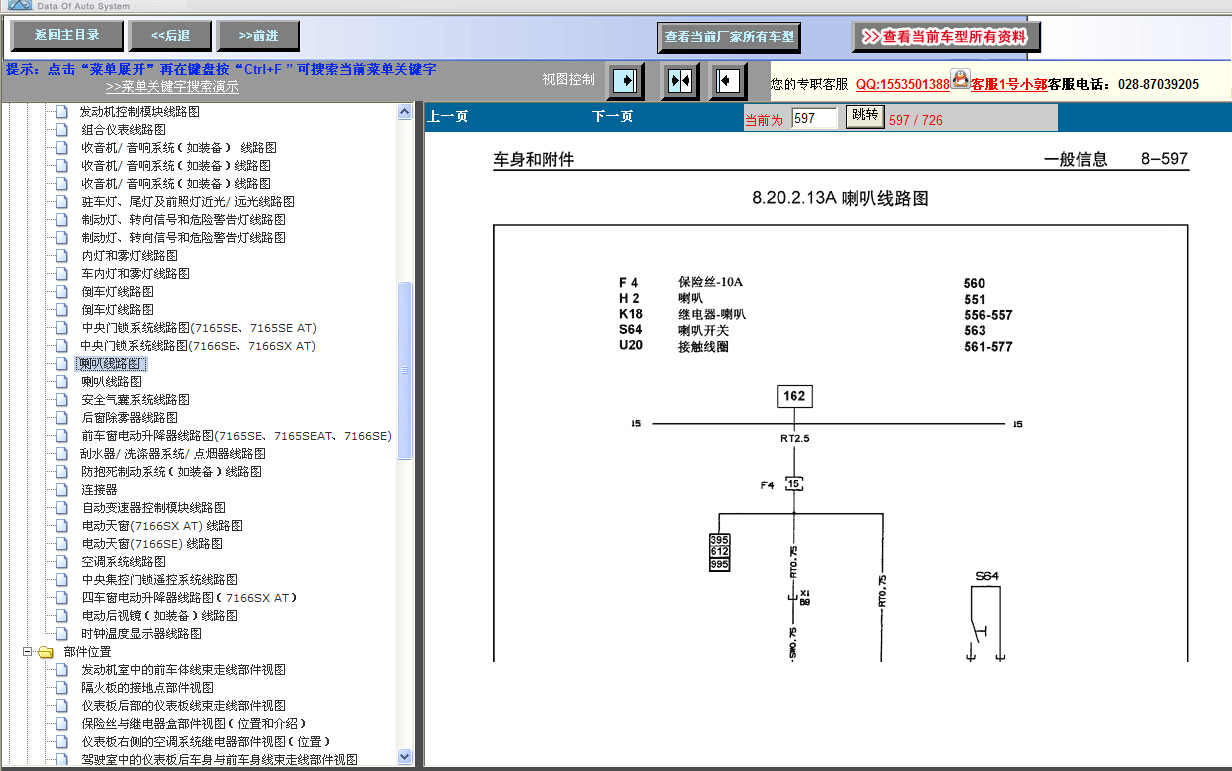Open the QQ:1553501388 customer service link
The image size is (1232, 771).
[x=902, y=85]
